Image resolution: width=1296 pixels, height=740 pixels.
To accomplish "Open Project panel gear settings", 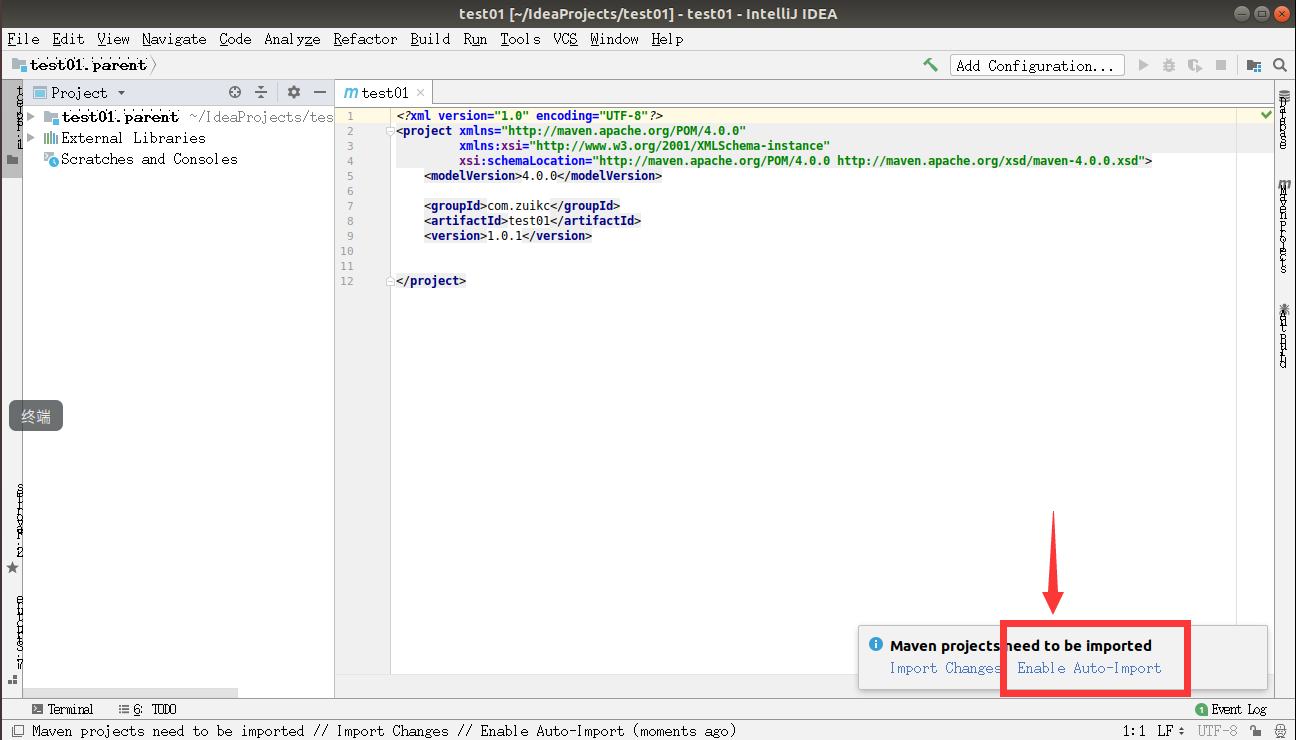I will point(293,92).
